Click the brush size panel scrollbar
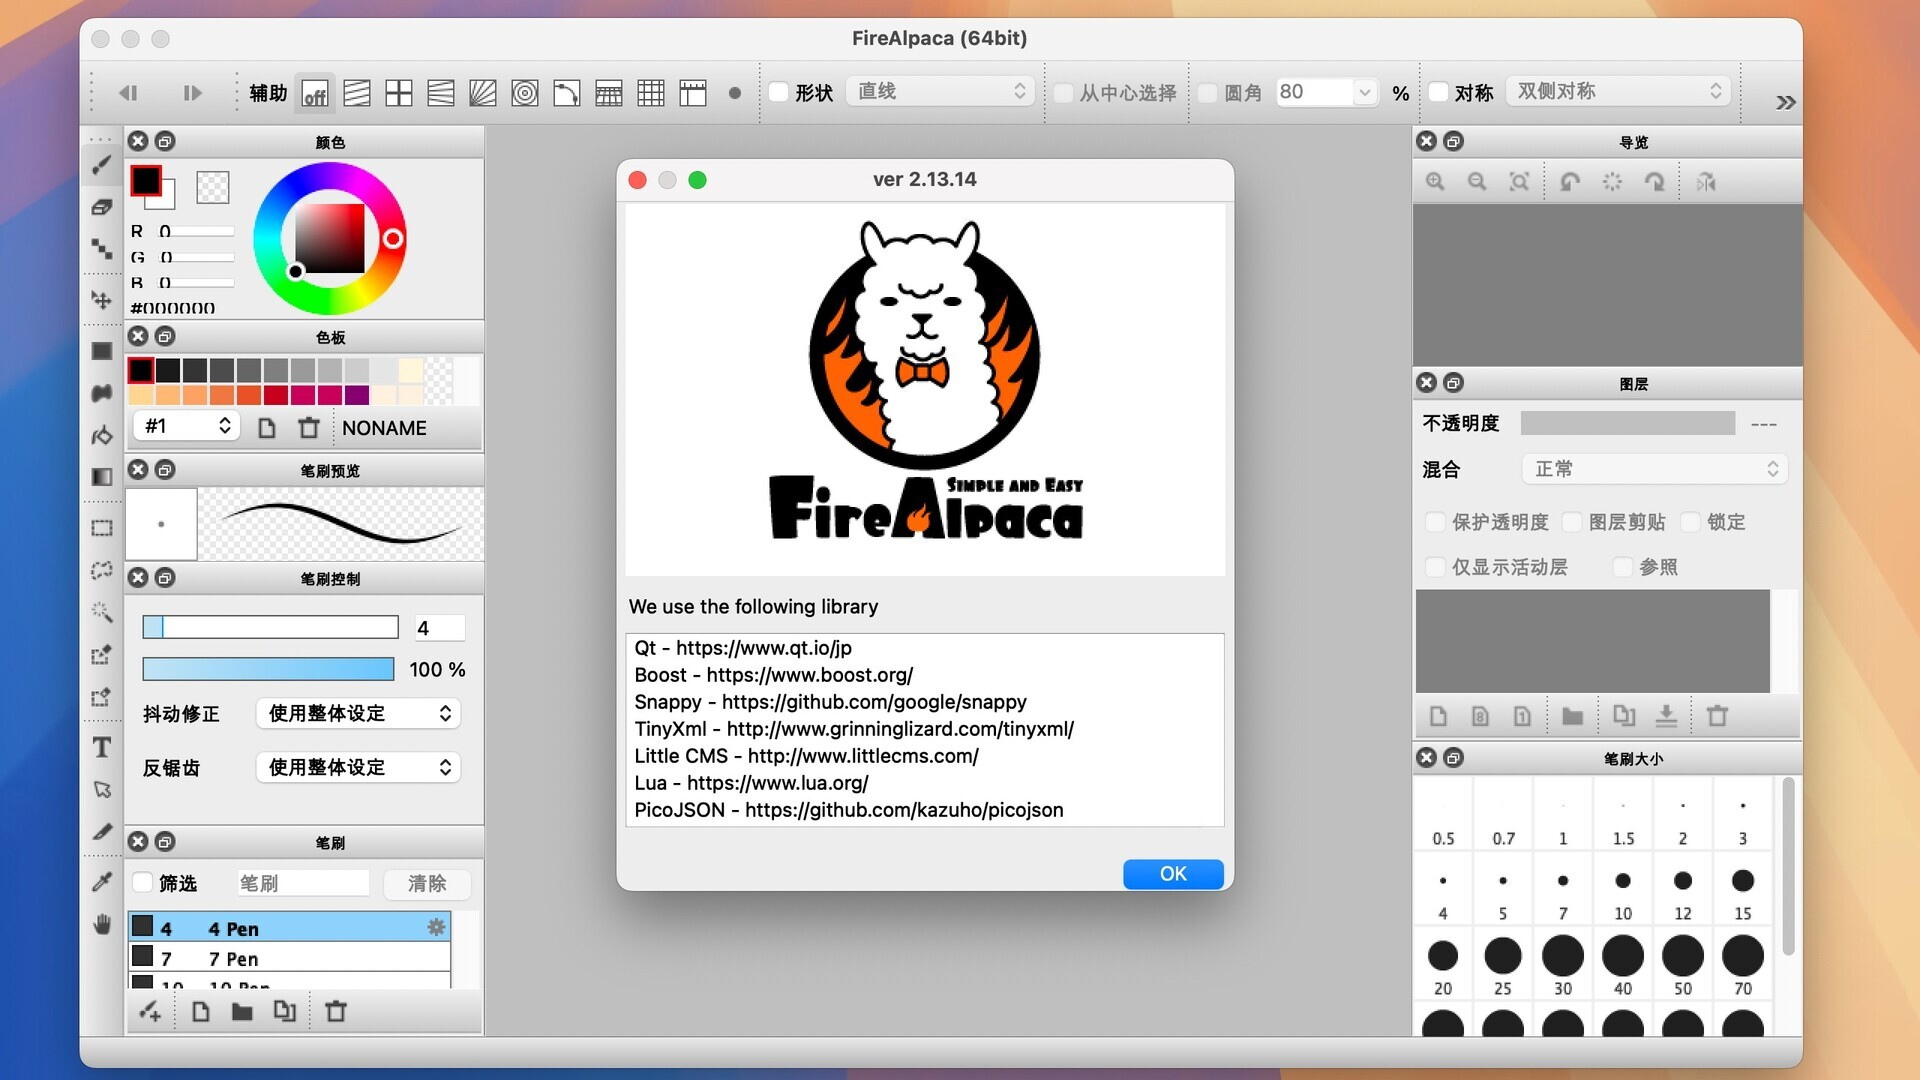Screen dimensions: 1920x1080 [1788, 866]
